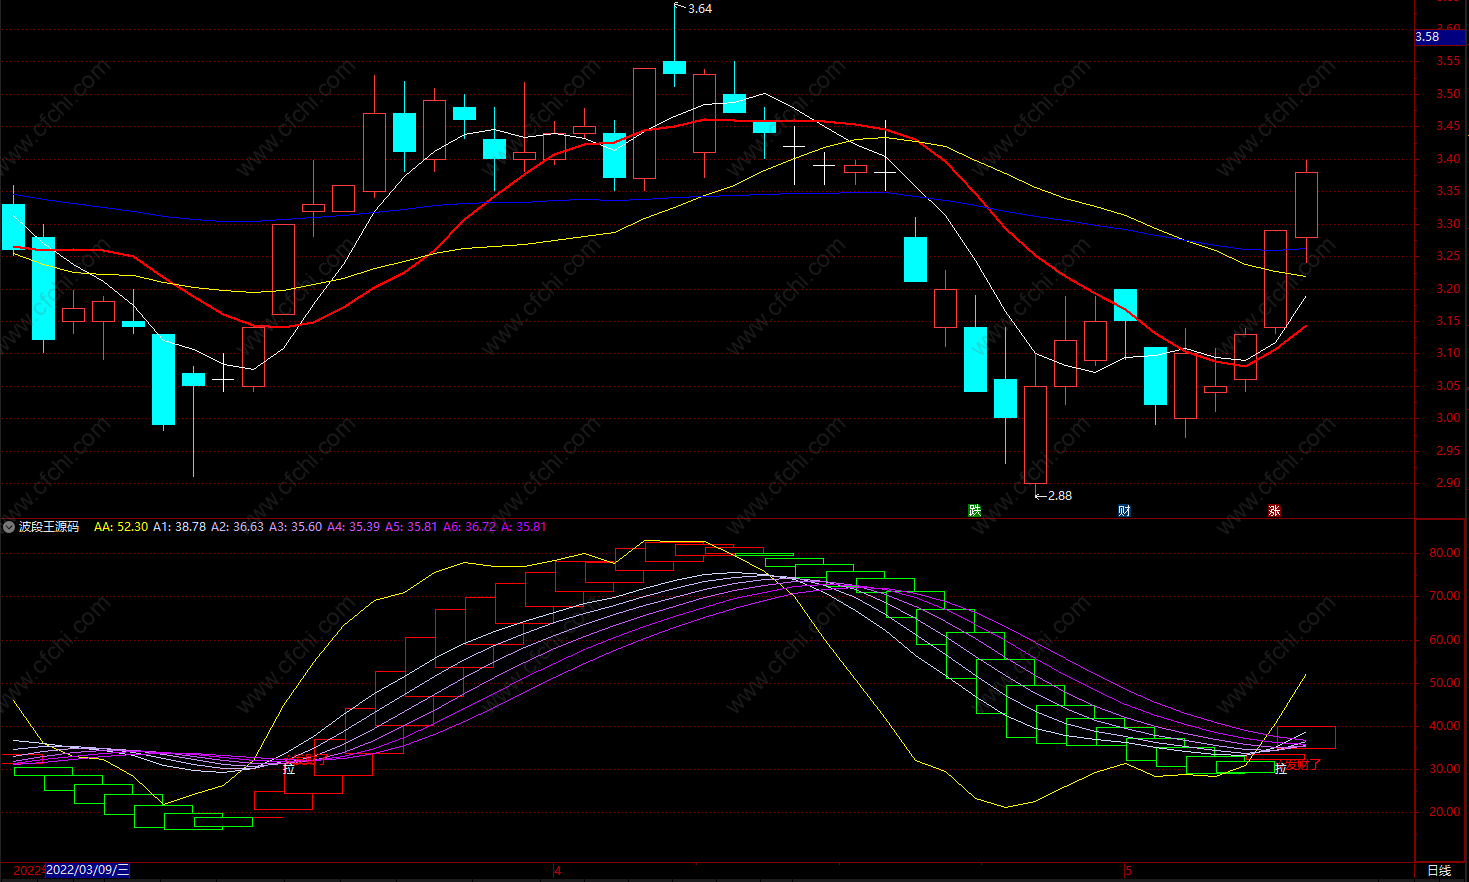Click the 3.64 high price annotation
Image resolution: width=1469 pixels, height=882 pixels.
tap(700, 9)
